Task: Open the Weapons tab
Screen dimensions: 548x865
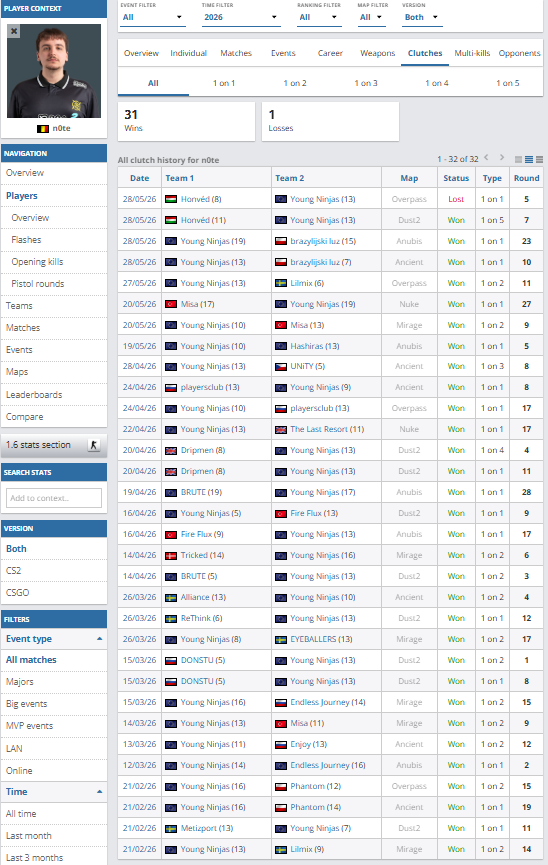Action: tap(377, 53)
